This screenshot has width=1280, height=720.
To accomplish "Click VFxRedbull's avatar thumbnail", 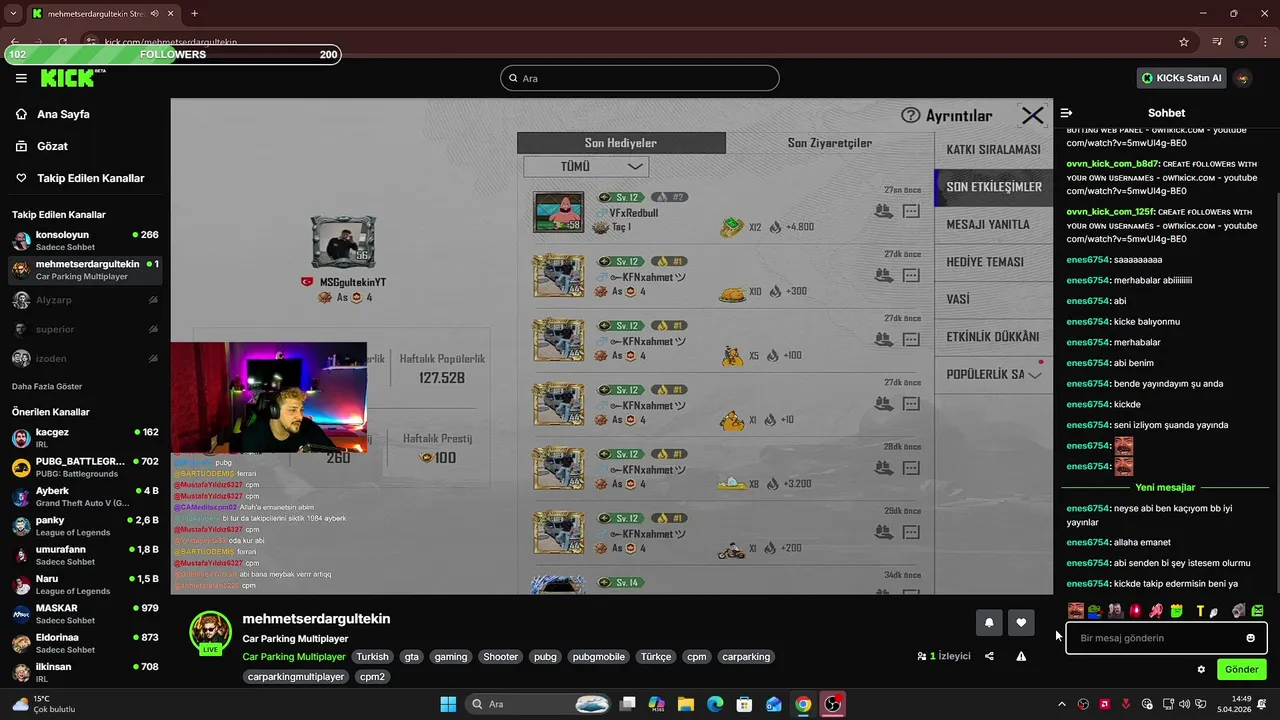I will (558, 213).
